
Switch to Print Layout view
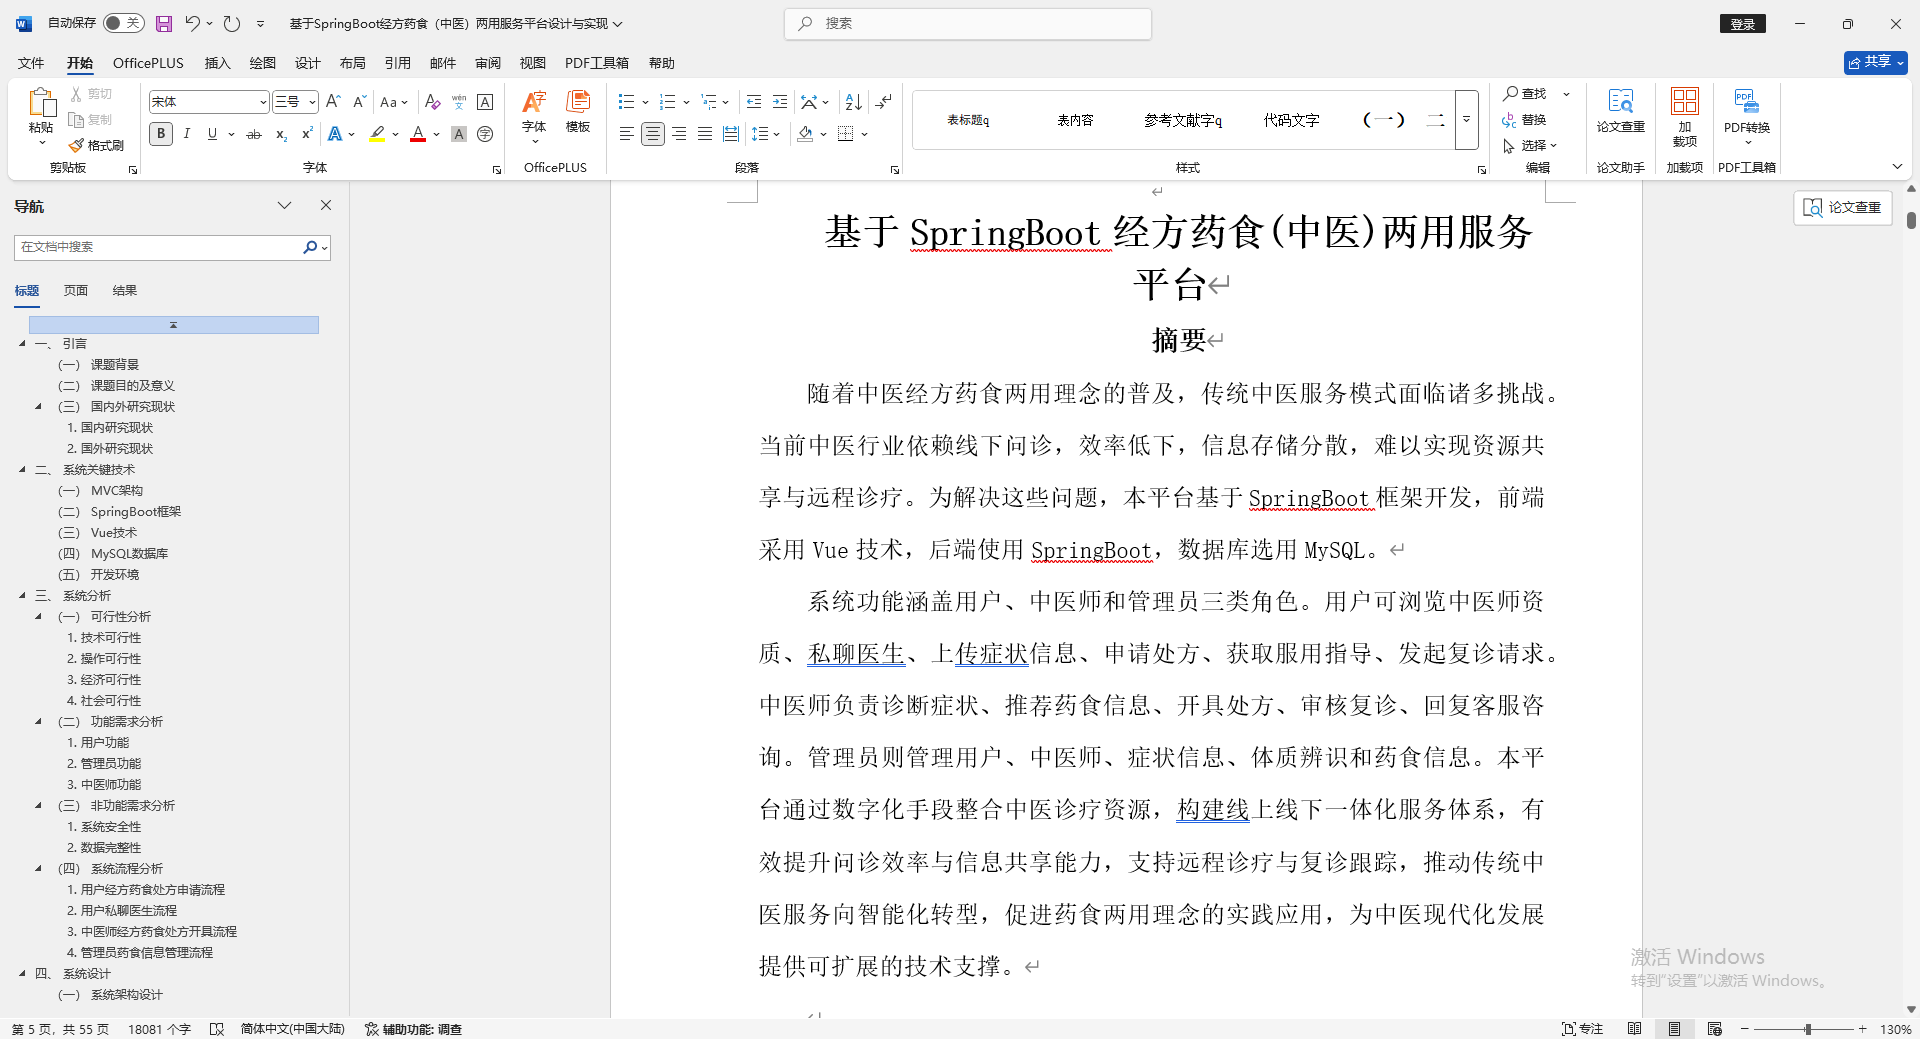click(1674, 1029)
